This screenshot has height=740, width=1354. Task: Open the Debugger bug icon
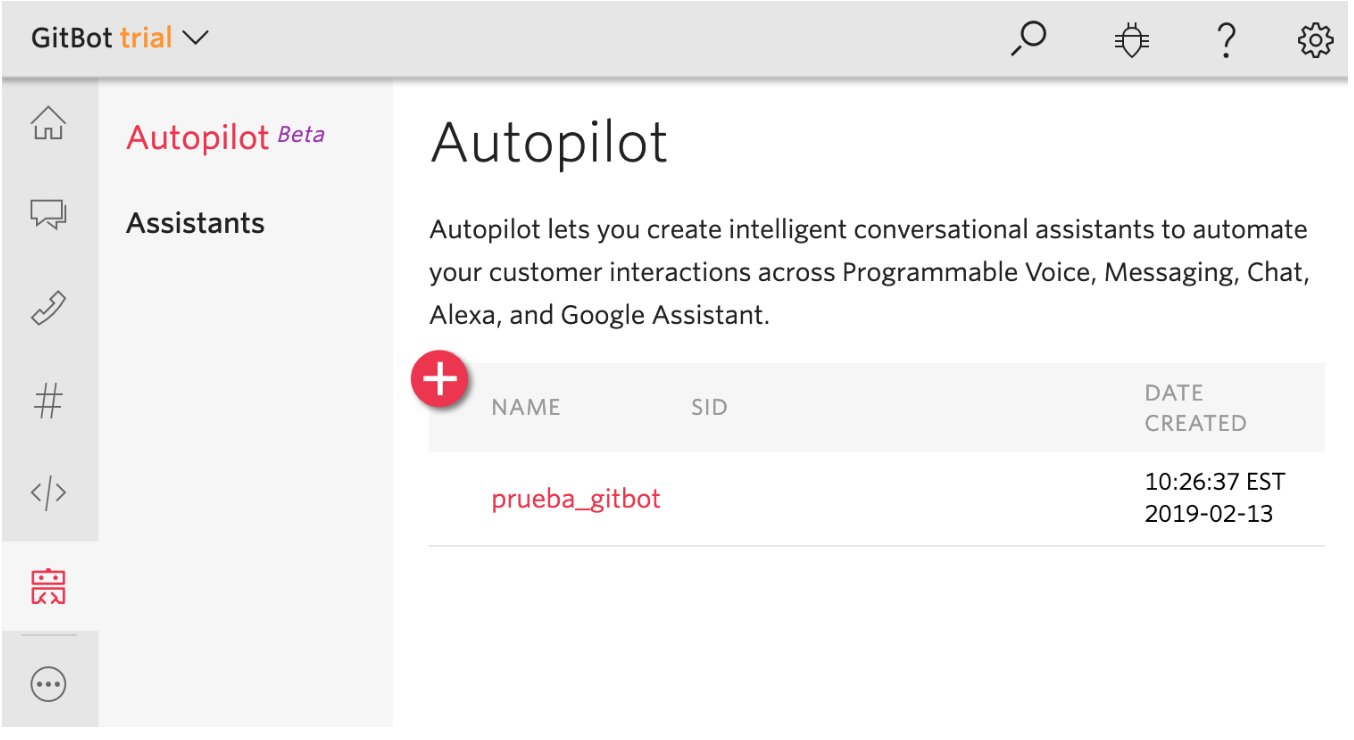1130,39
